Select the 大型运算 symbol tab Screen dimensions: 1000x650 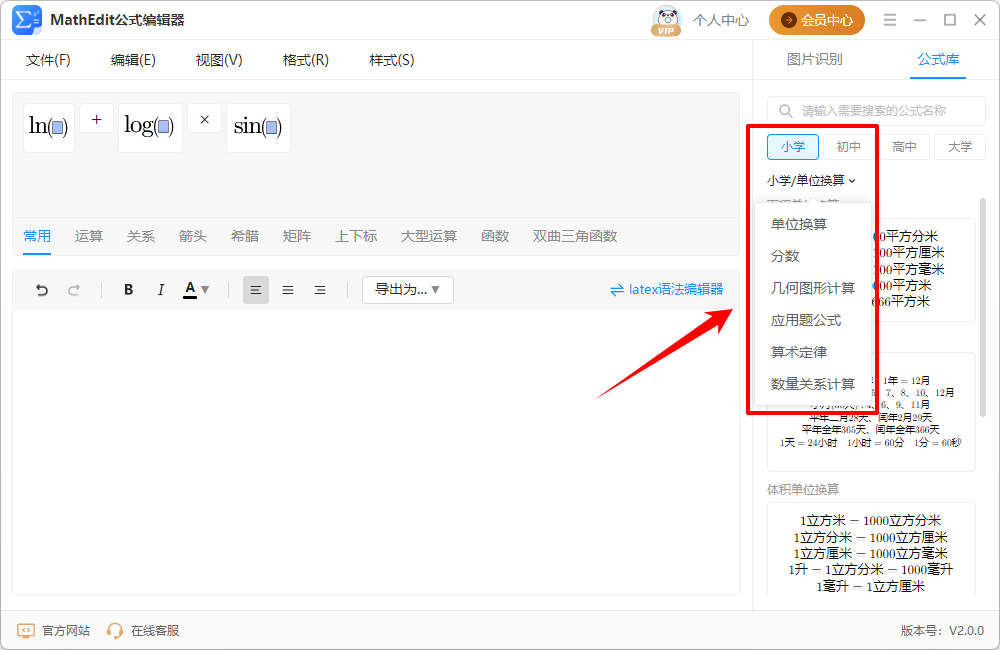pyautogui.click(x=429, y=237)
